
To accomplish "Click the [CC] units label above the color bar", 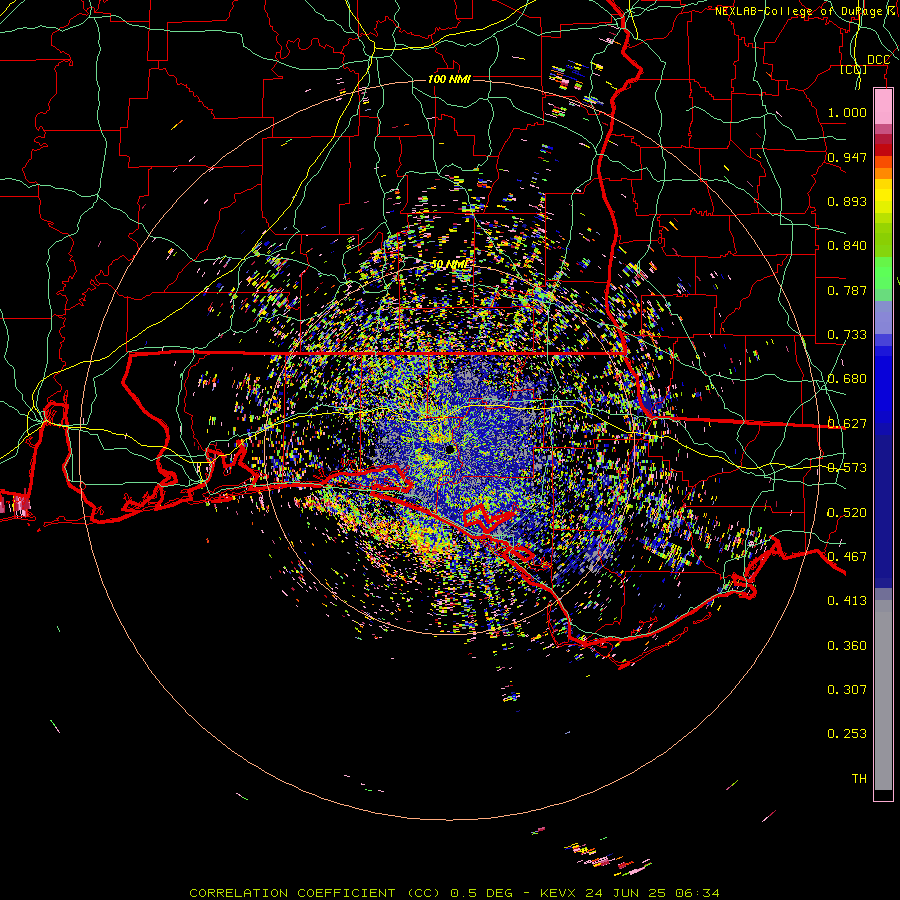I will [854, 69].
